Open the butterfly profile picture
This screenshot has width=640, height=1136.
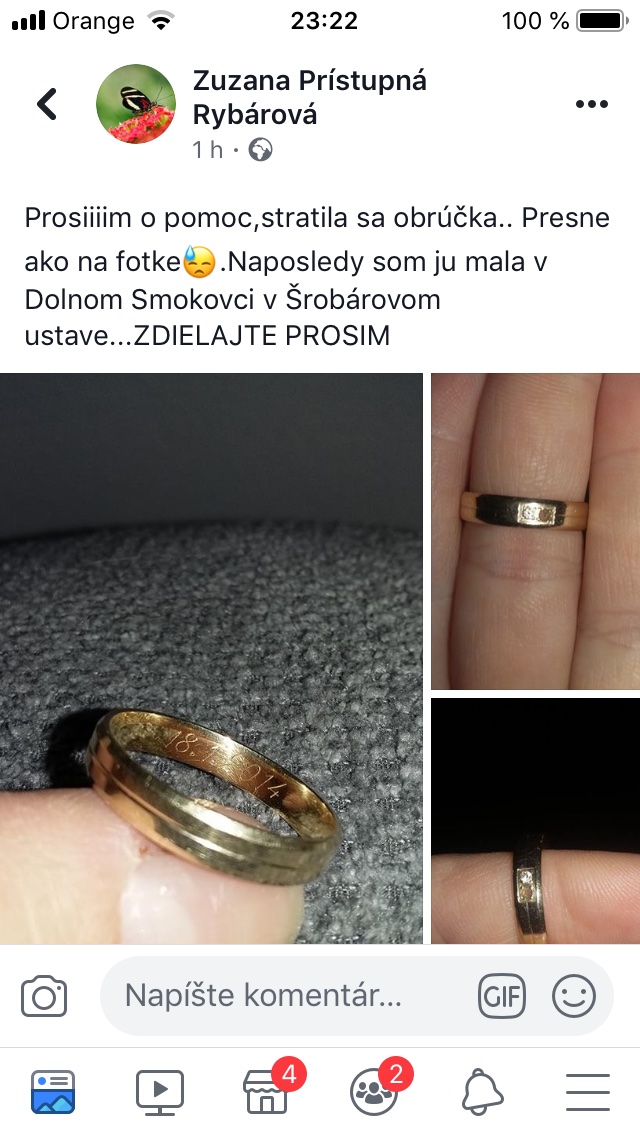pos(136,104)
